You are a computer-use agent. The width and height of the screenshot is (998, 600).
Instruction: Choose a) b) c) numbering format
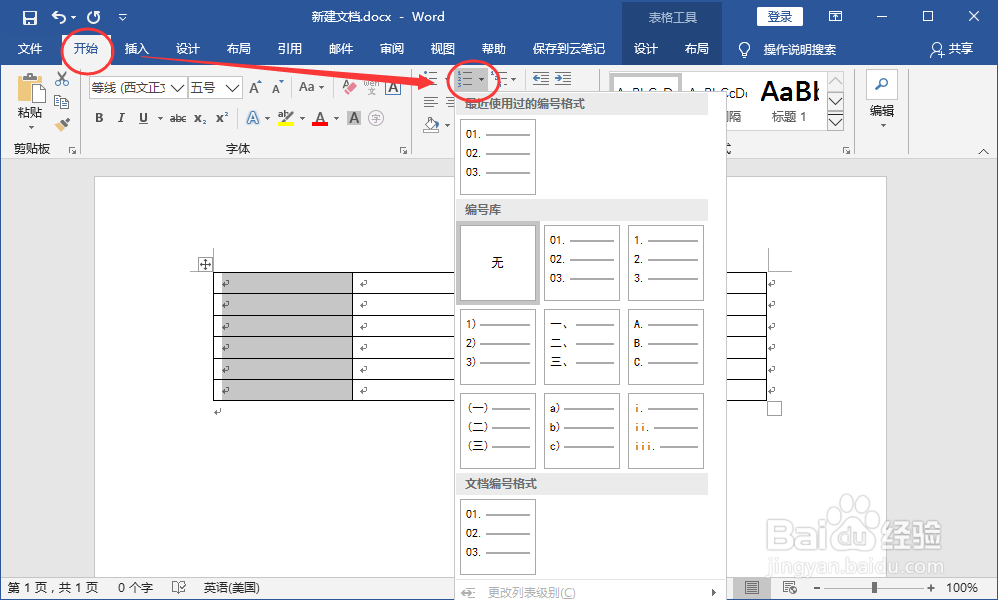tap(582, 431)
